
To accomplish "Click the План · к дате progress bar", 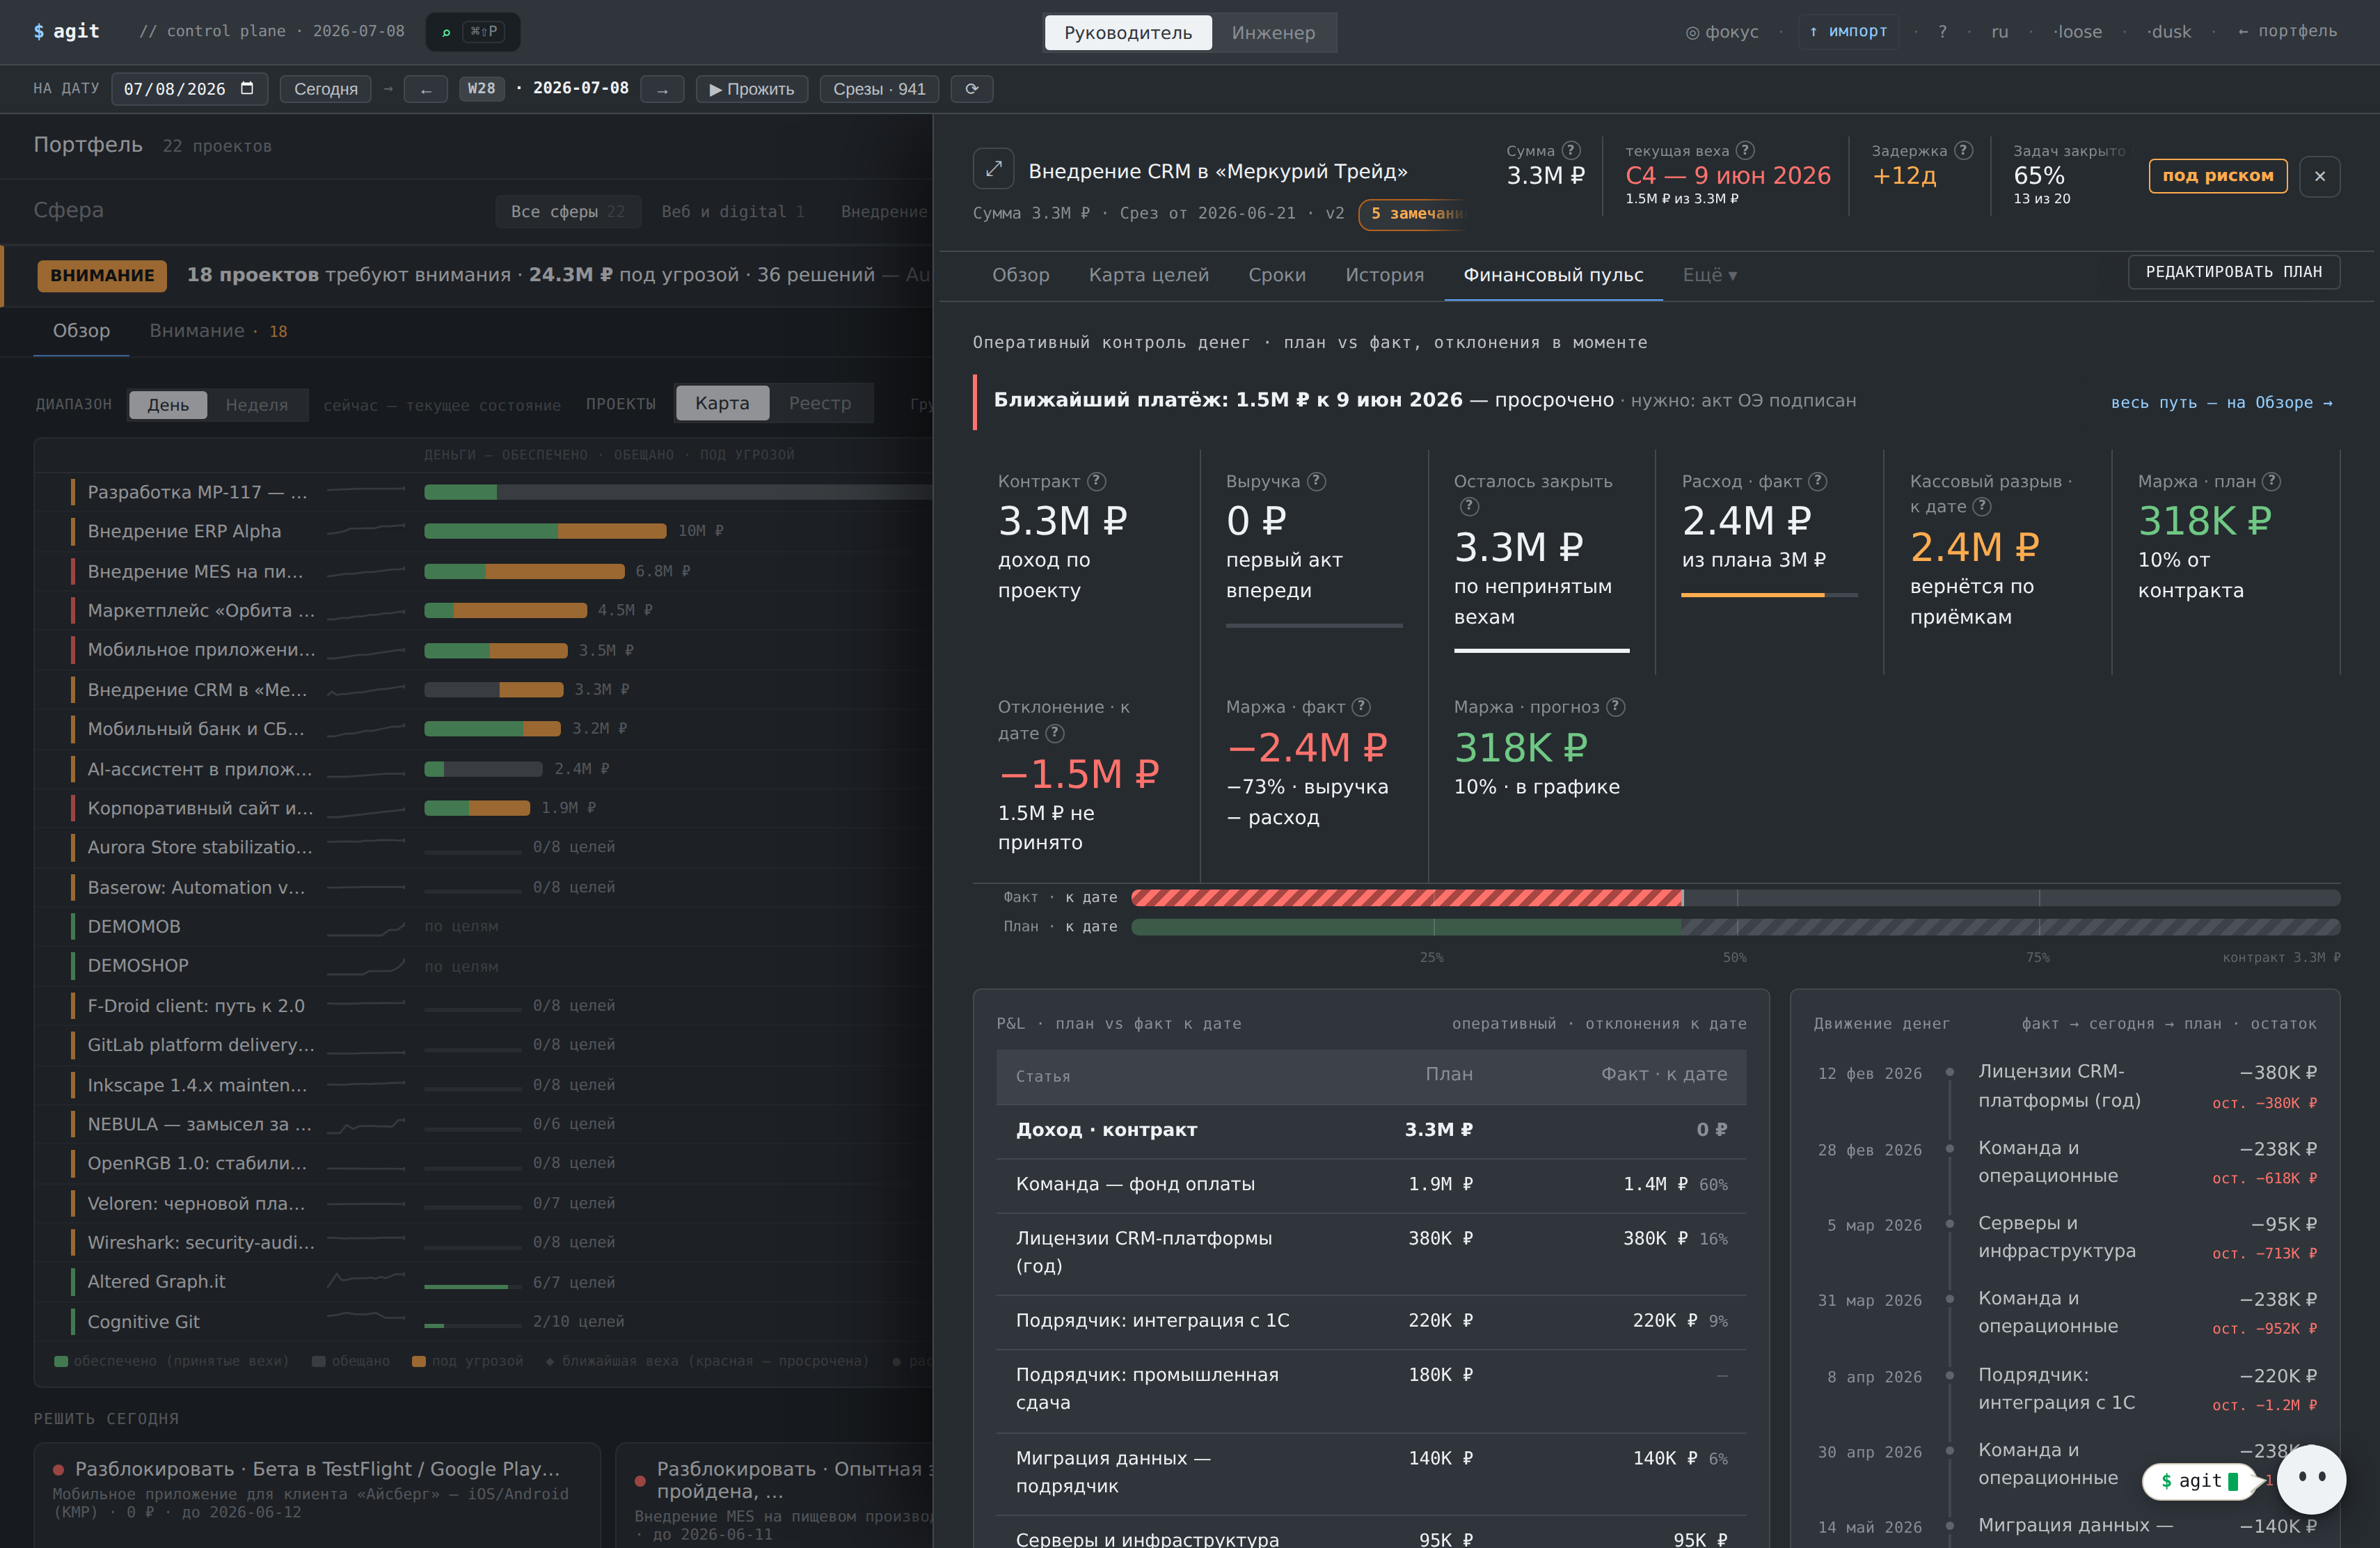I will tap(1735, 926).
